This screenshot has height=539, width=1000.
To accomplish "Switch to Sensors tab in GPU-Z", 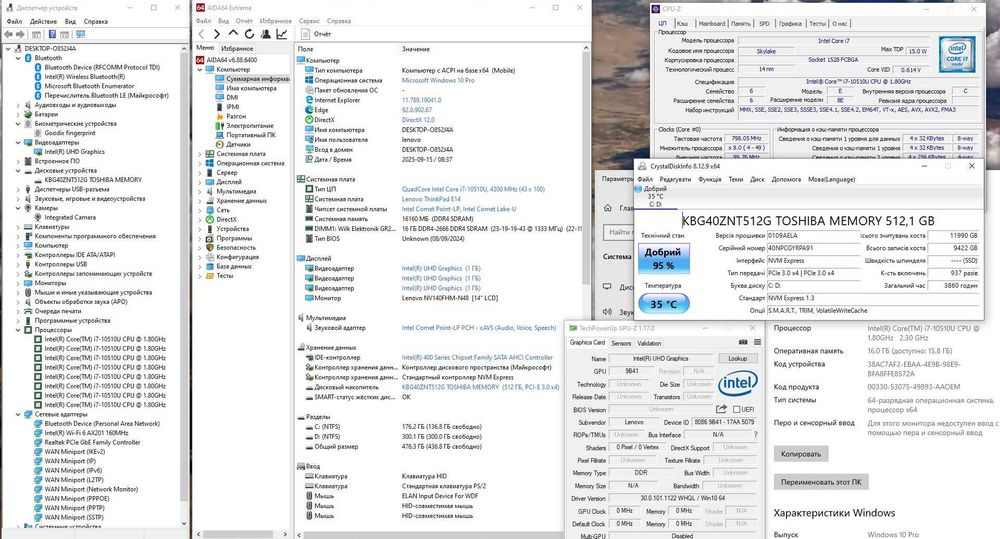I will [621, 343].
